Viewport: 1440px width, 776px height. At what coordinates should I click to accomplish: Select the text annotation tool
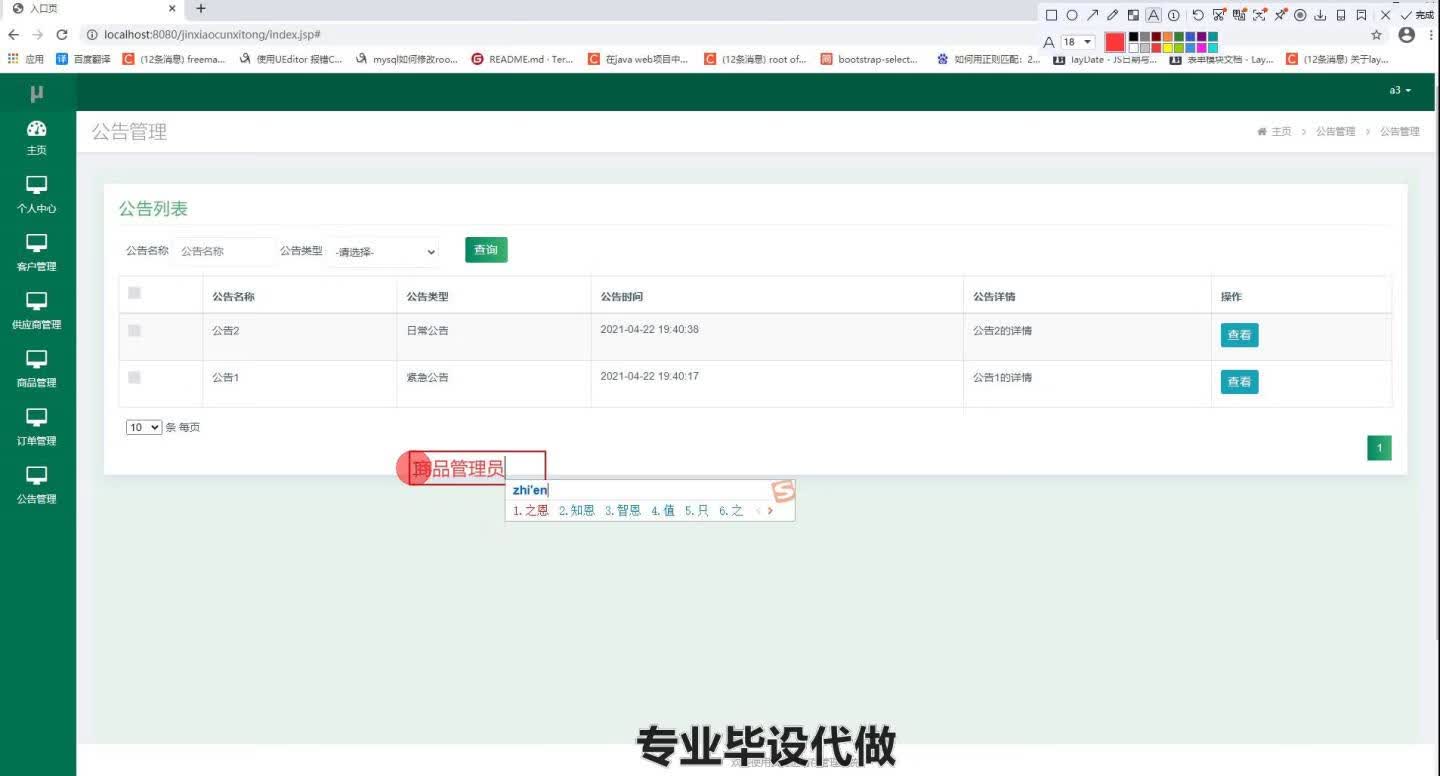[x=1153, y=15]
